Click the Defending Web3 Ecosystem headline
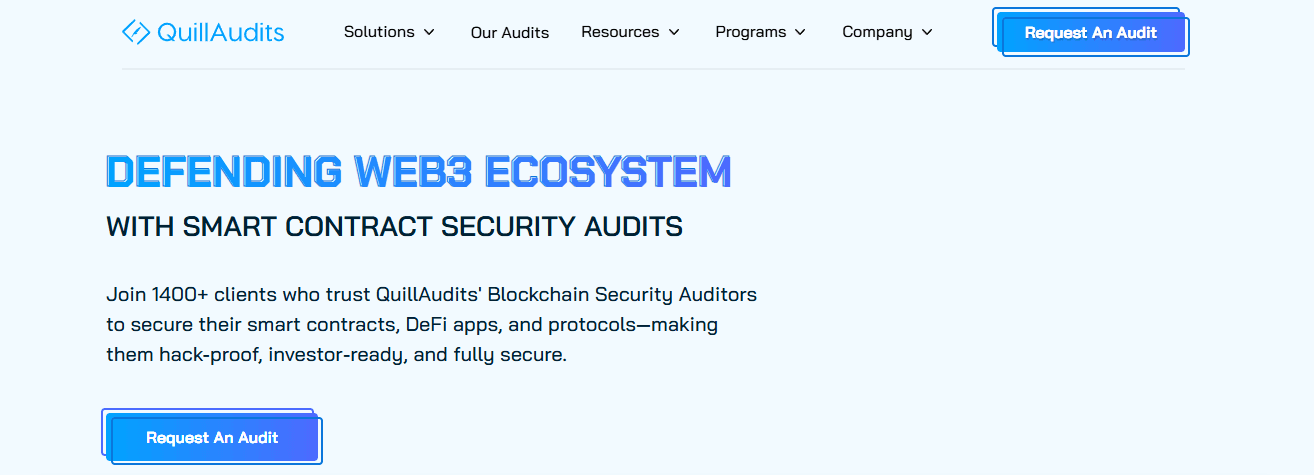Screen dimensions: 1314x475 pyautogui.click(x=418, y=172)
